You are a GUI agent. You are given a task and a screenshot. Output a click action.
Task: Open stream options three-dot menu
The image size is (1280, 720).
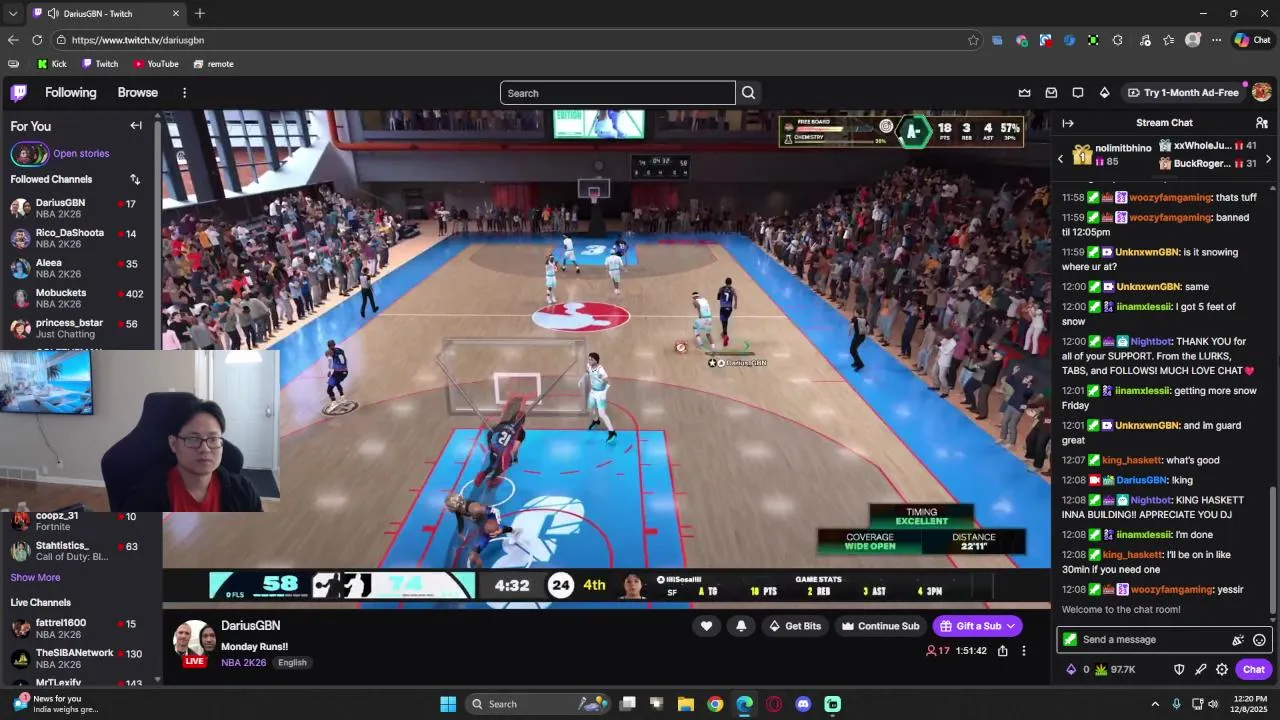pyautogui.click(x=1024, y=651)
